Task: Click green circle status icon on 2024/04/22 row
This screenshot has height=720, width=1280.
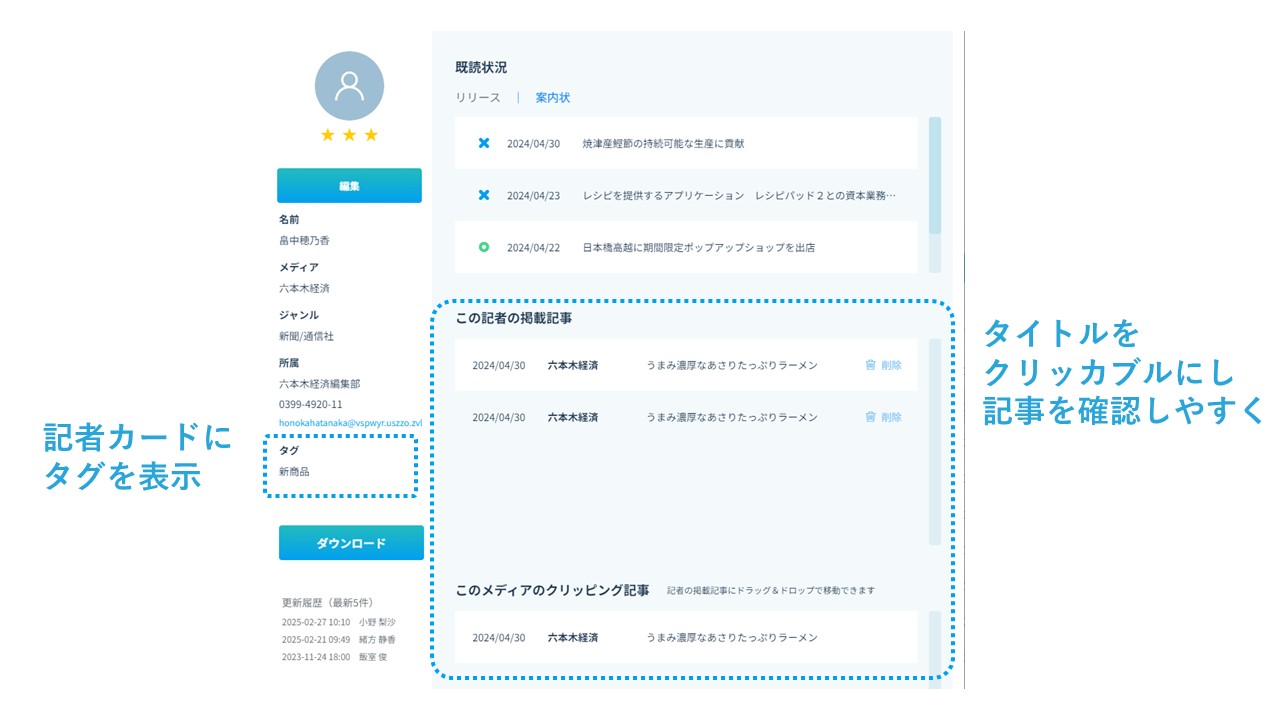Action: coord(484,247)
